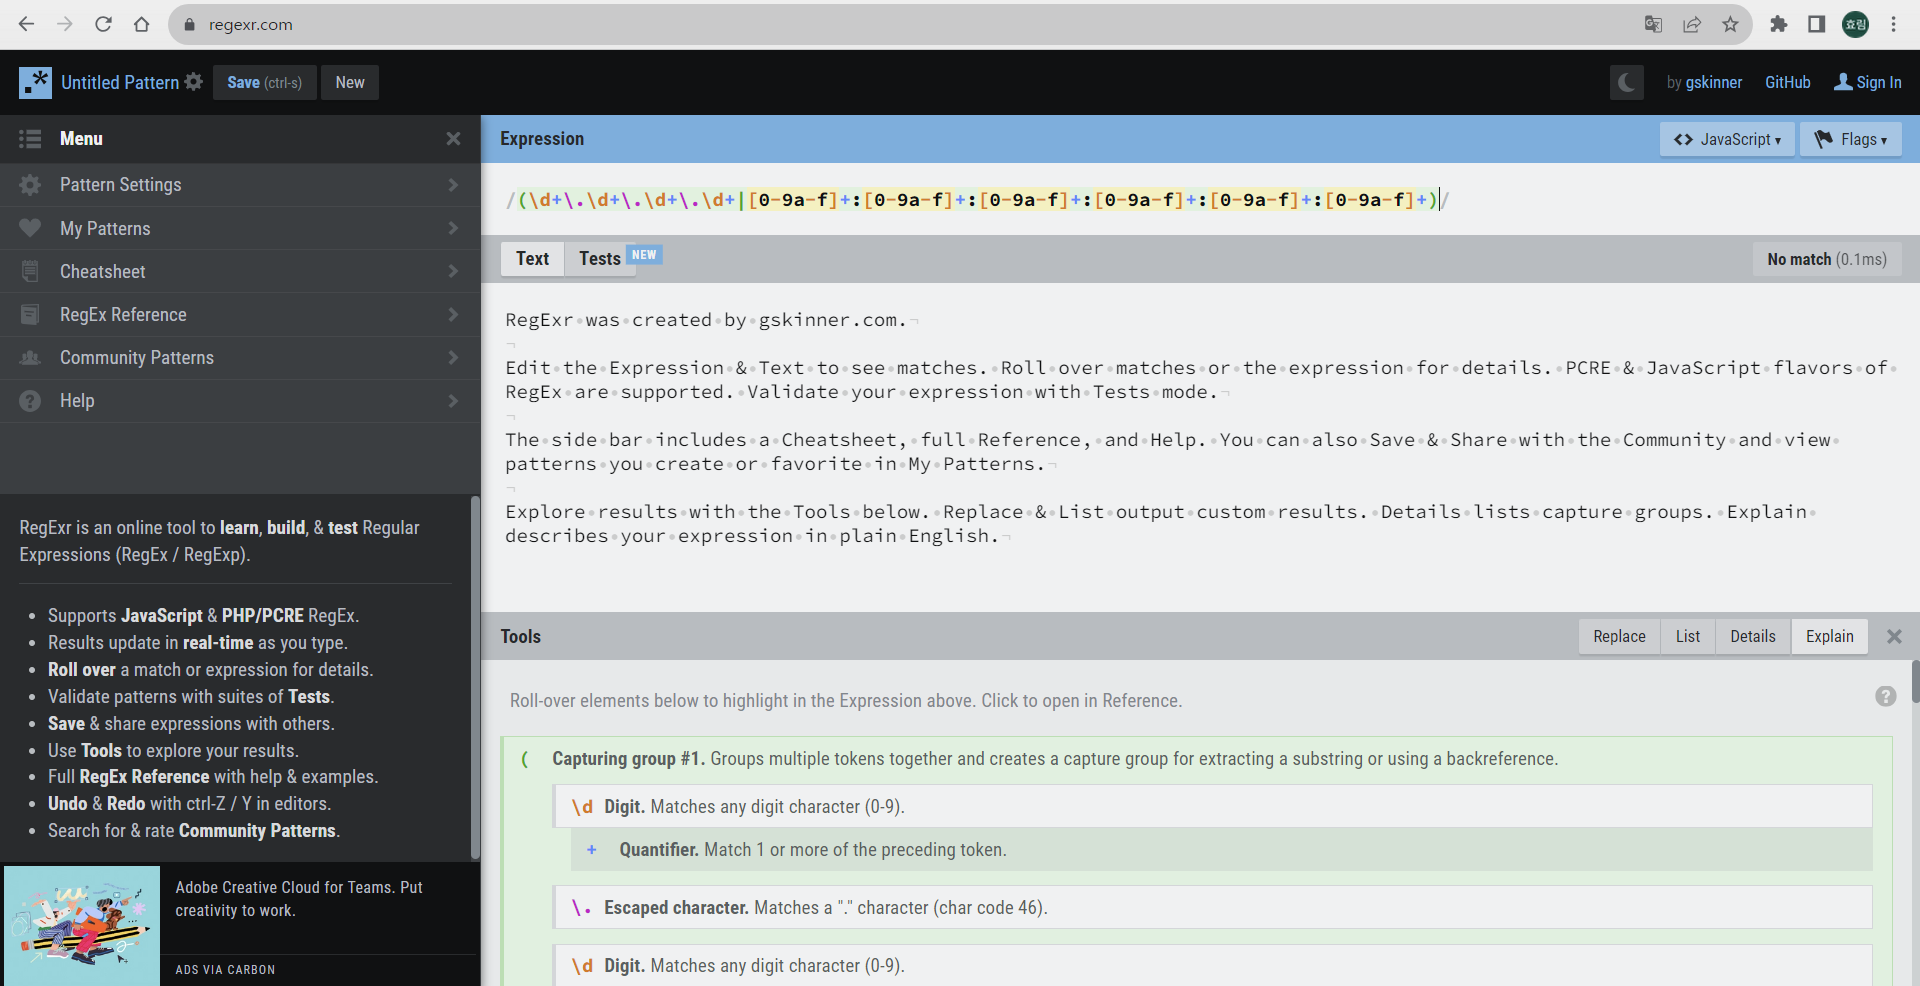Viewport: 1920px width, 986px height.
Task: Click the RegEx Reference book icon
Action: pyautogui.click(x=30, y=314)
